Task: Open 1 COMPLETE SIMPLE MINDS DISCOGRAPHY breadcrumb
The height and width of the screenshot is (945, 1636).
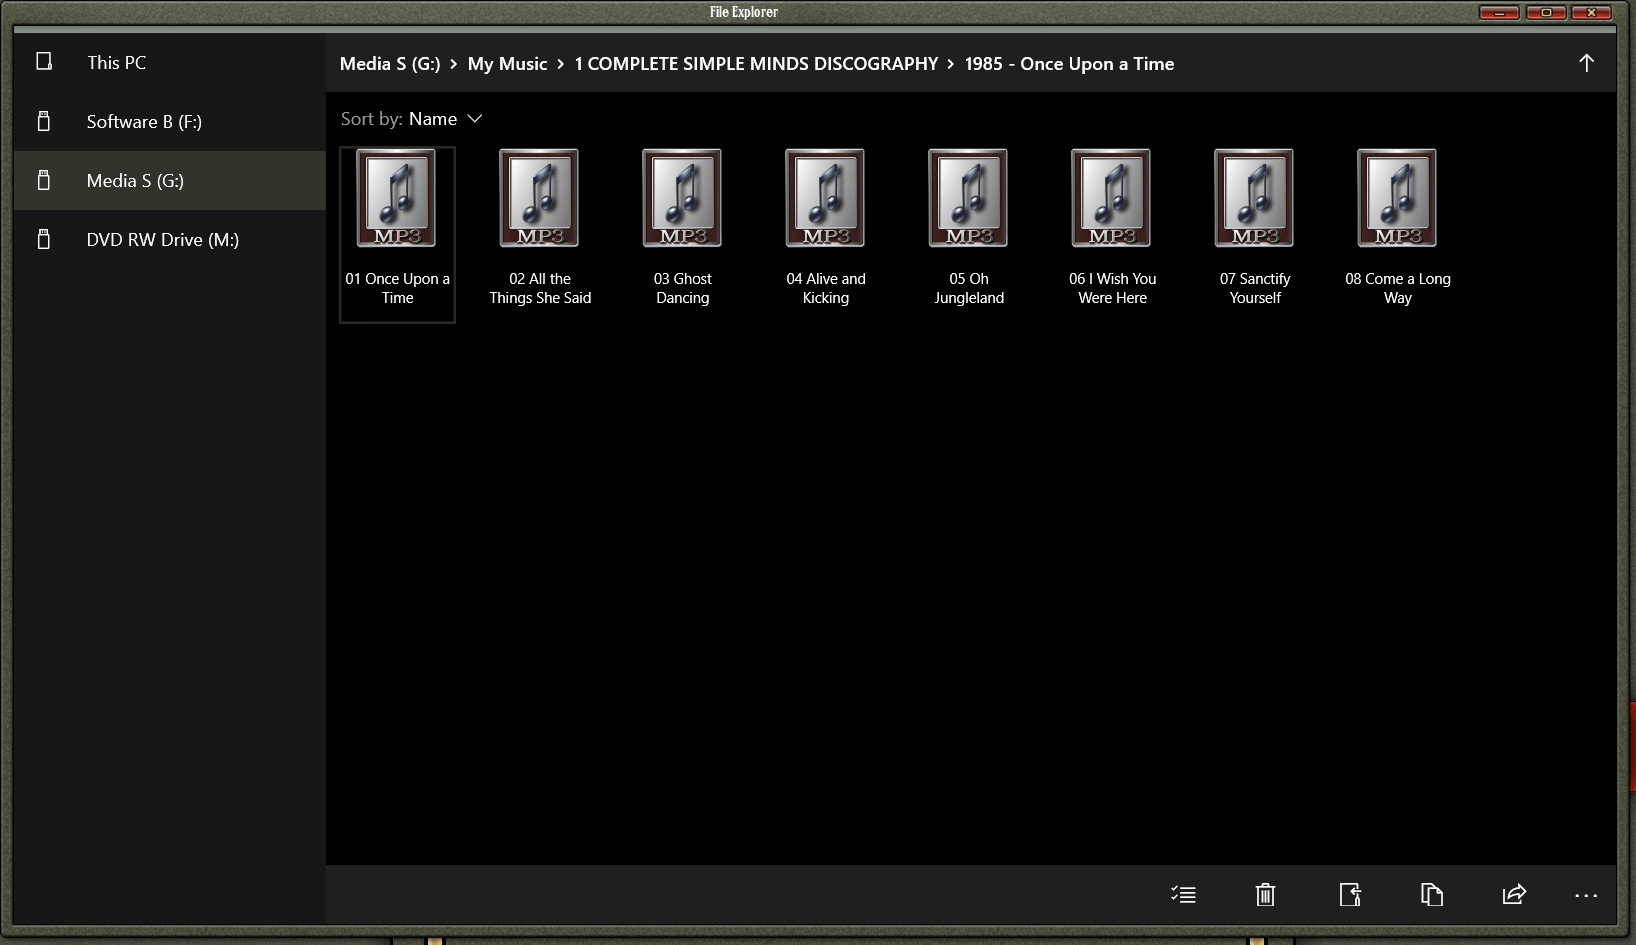Action: coord(756,64)
